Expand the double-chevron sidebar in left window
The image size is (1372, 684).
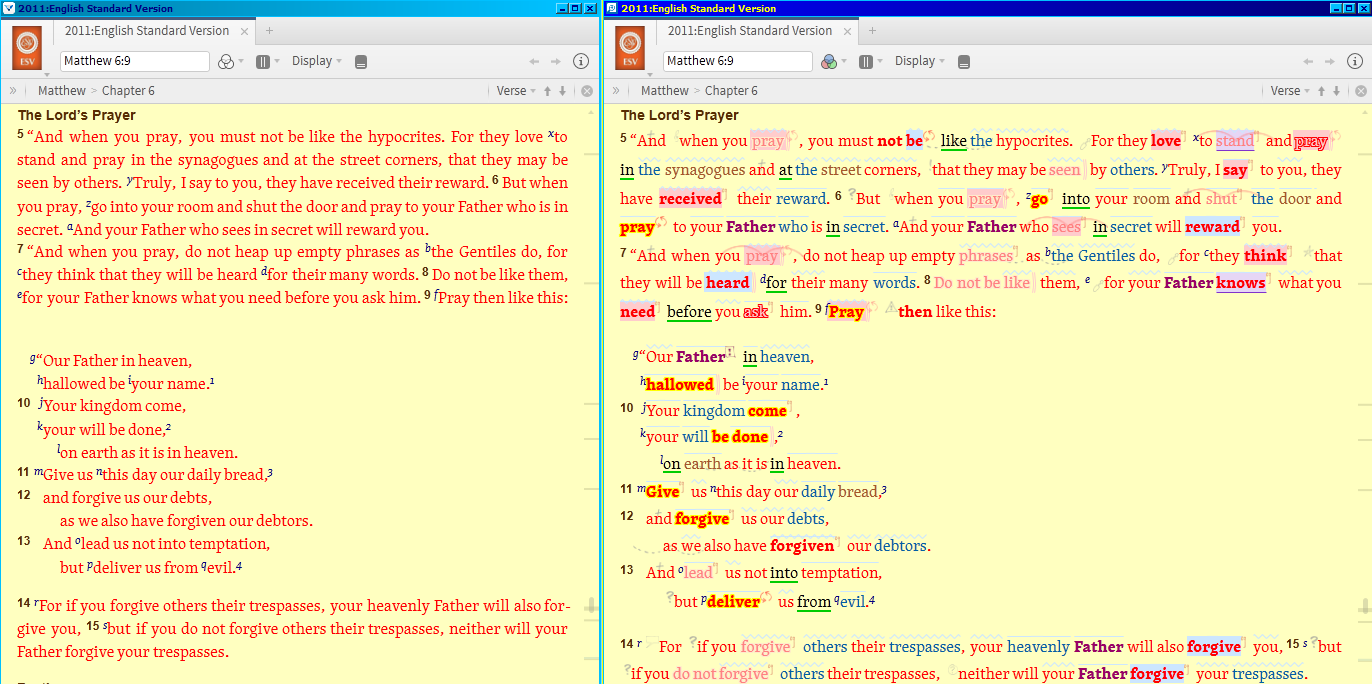click(x=13, y=91)
